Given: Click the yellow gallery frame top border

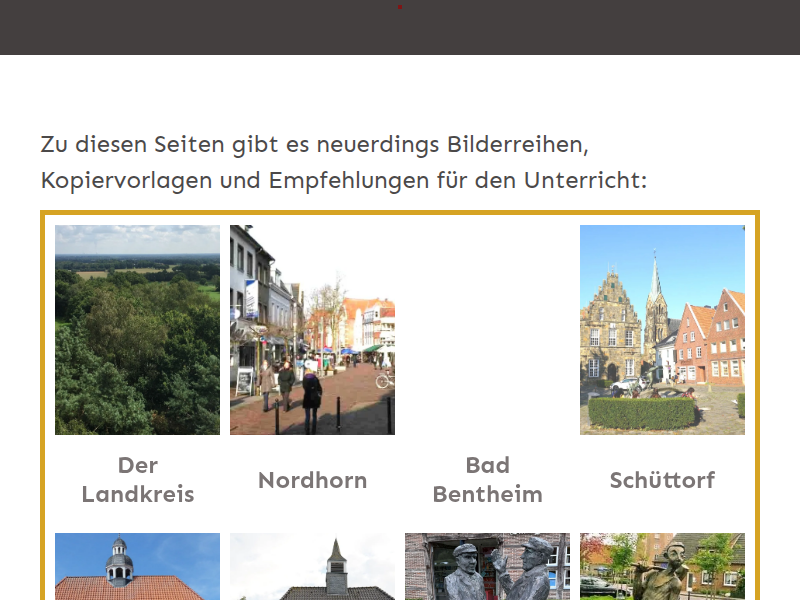Looking at the screenshot, I should [x=400, y=213].
